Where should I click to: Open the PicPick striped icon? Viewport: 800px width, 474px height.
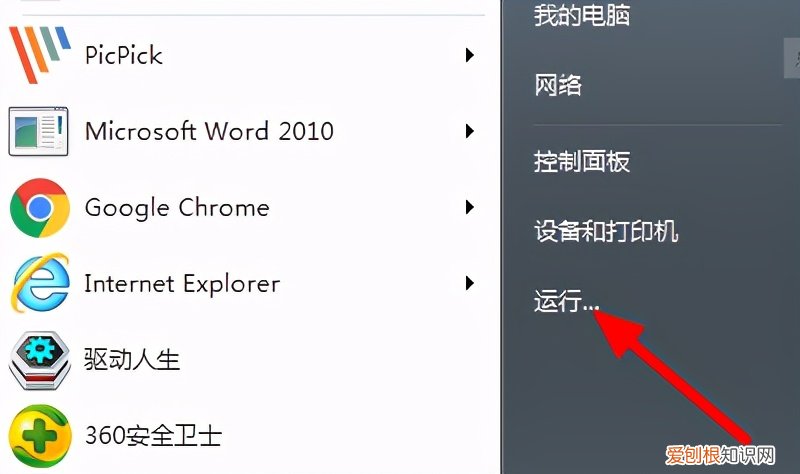click(x=39, y=55)
